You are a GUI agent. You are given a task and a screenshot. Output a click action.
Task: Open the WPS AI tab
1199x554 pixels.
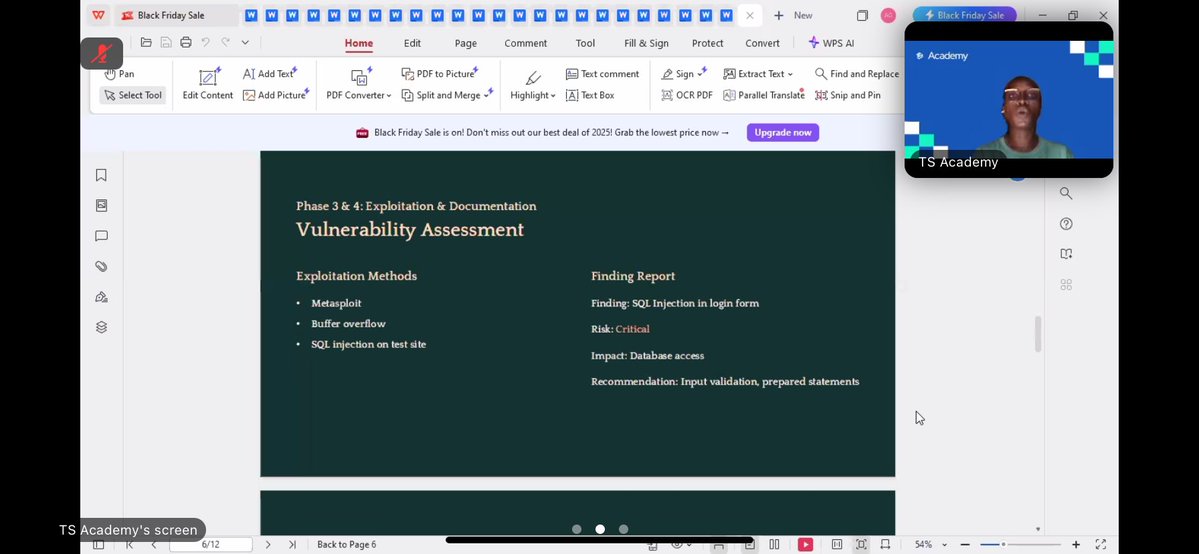(831, 44)
